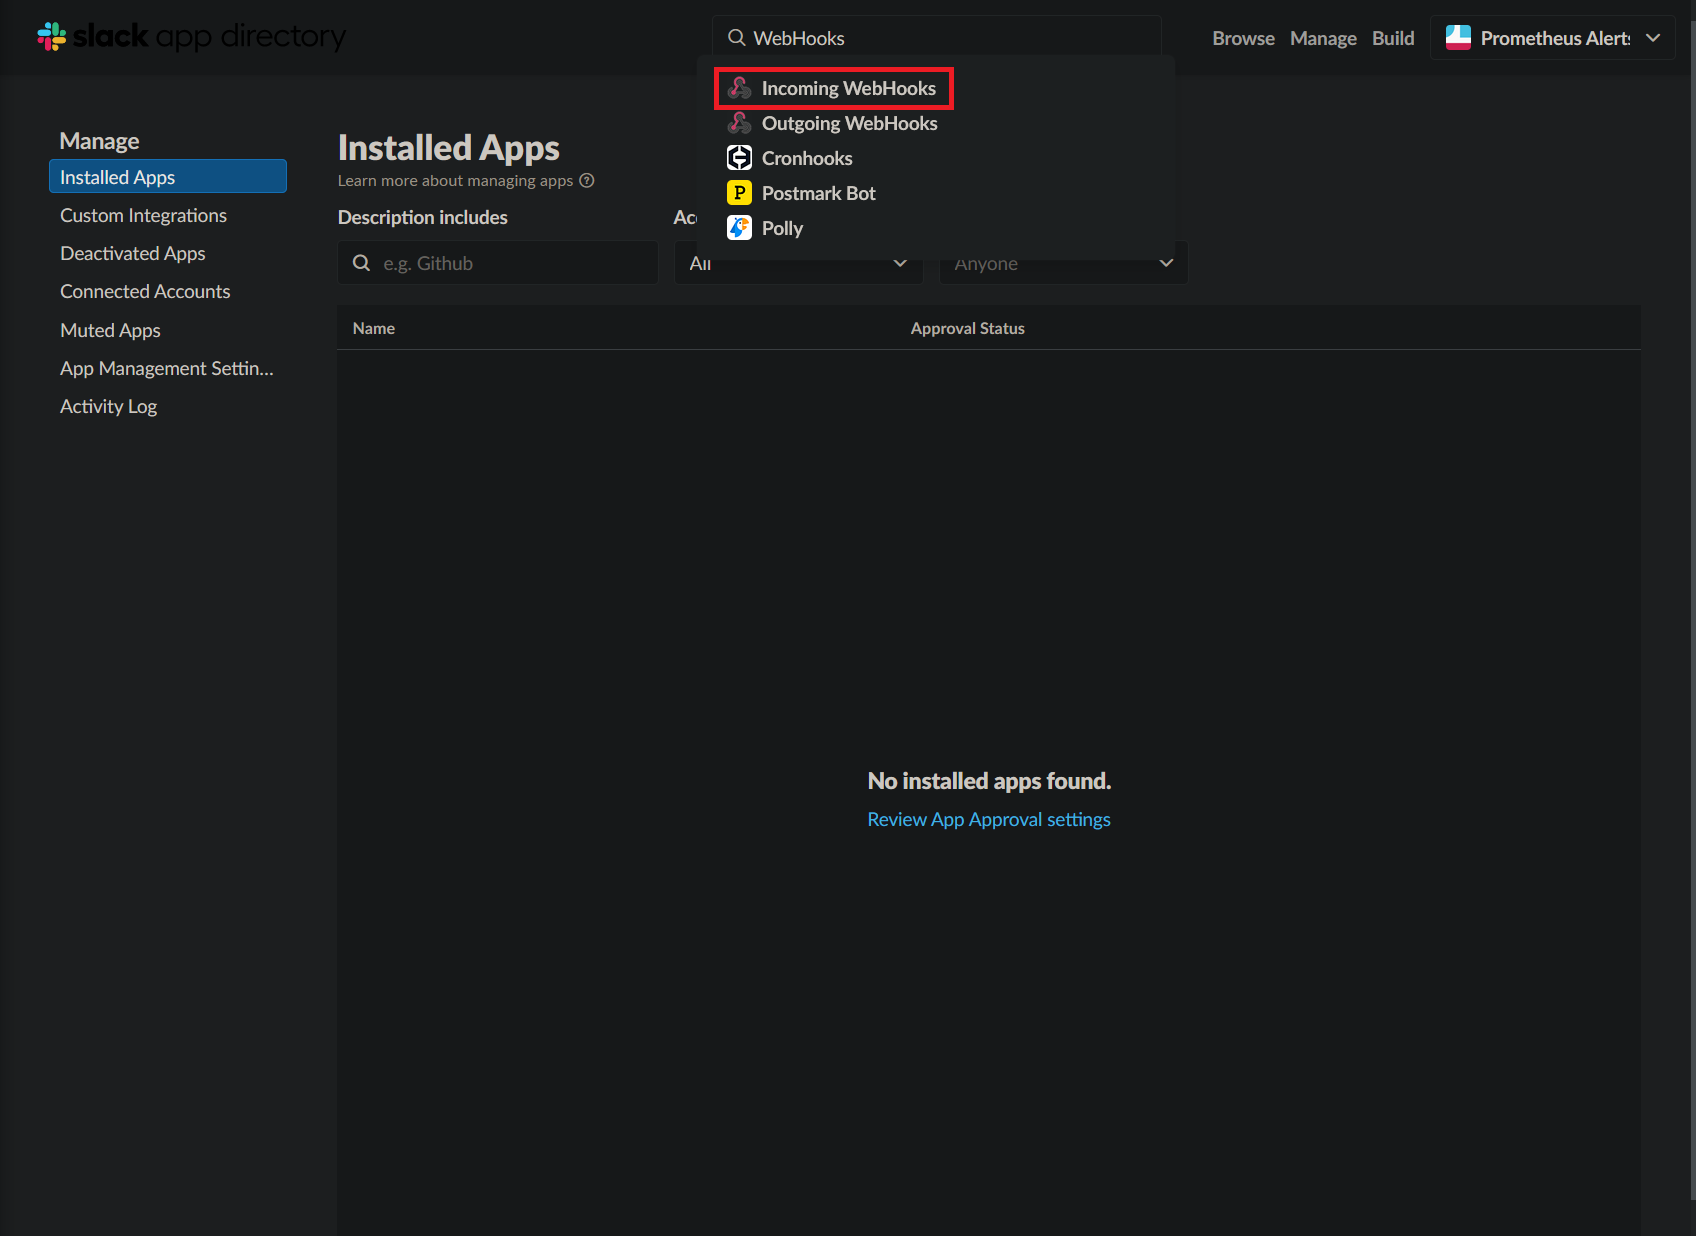Open Connected Accounts in sidebar
Screen dimensions: 1696x1236
coord(145,291)
